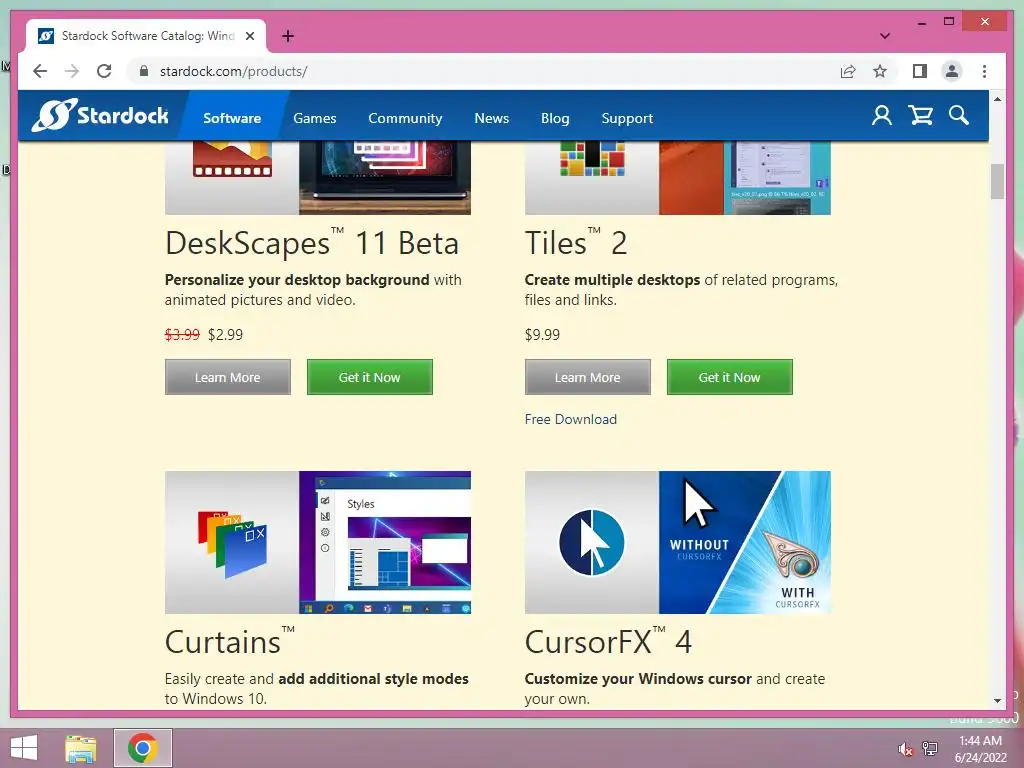Image resolution: width=1024 pixels, height=768 pixels.
Task: Bookmark this page with the star icon
Action: click(x=880, y=71)
